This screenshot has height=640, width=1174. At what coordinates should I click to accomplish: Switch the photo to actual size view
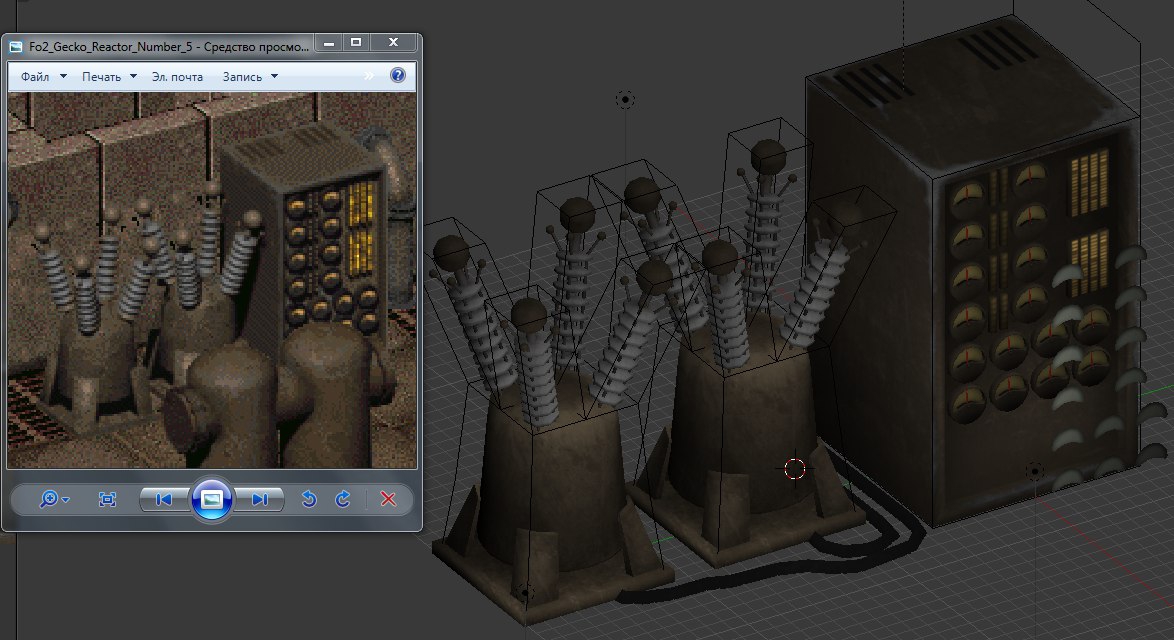(107, 499)
